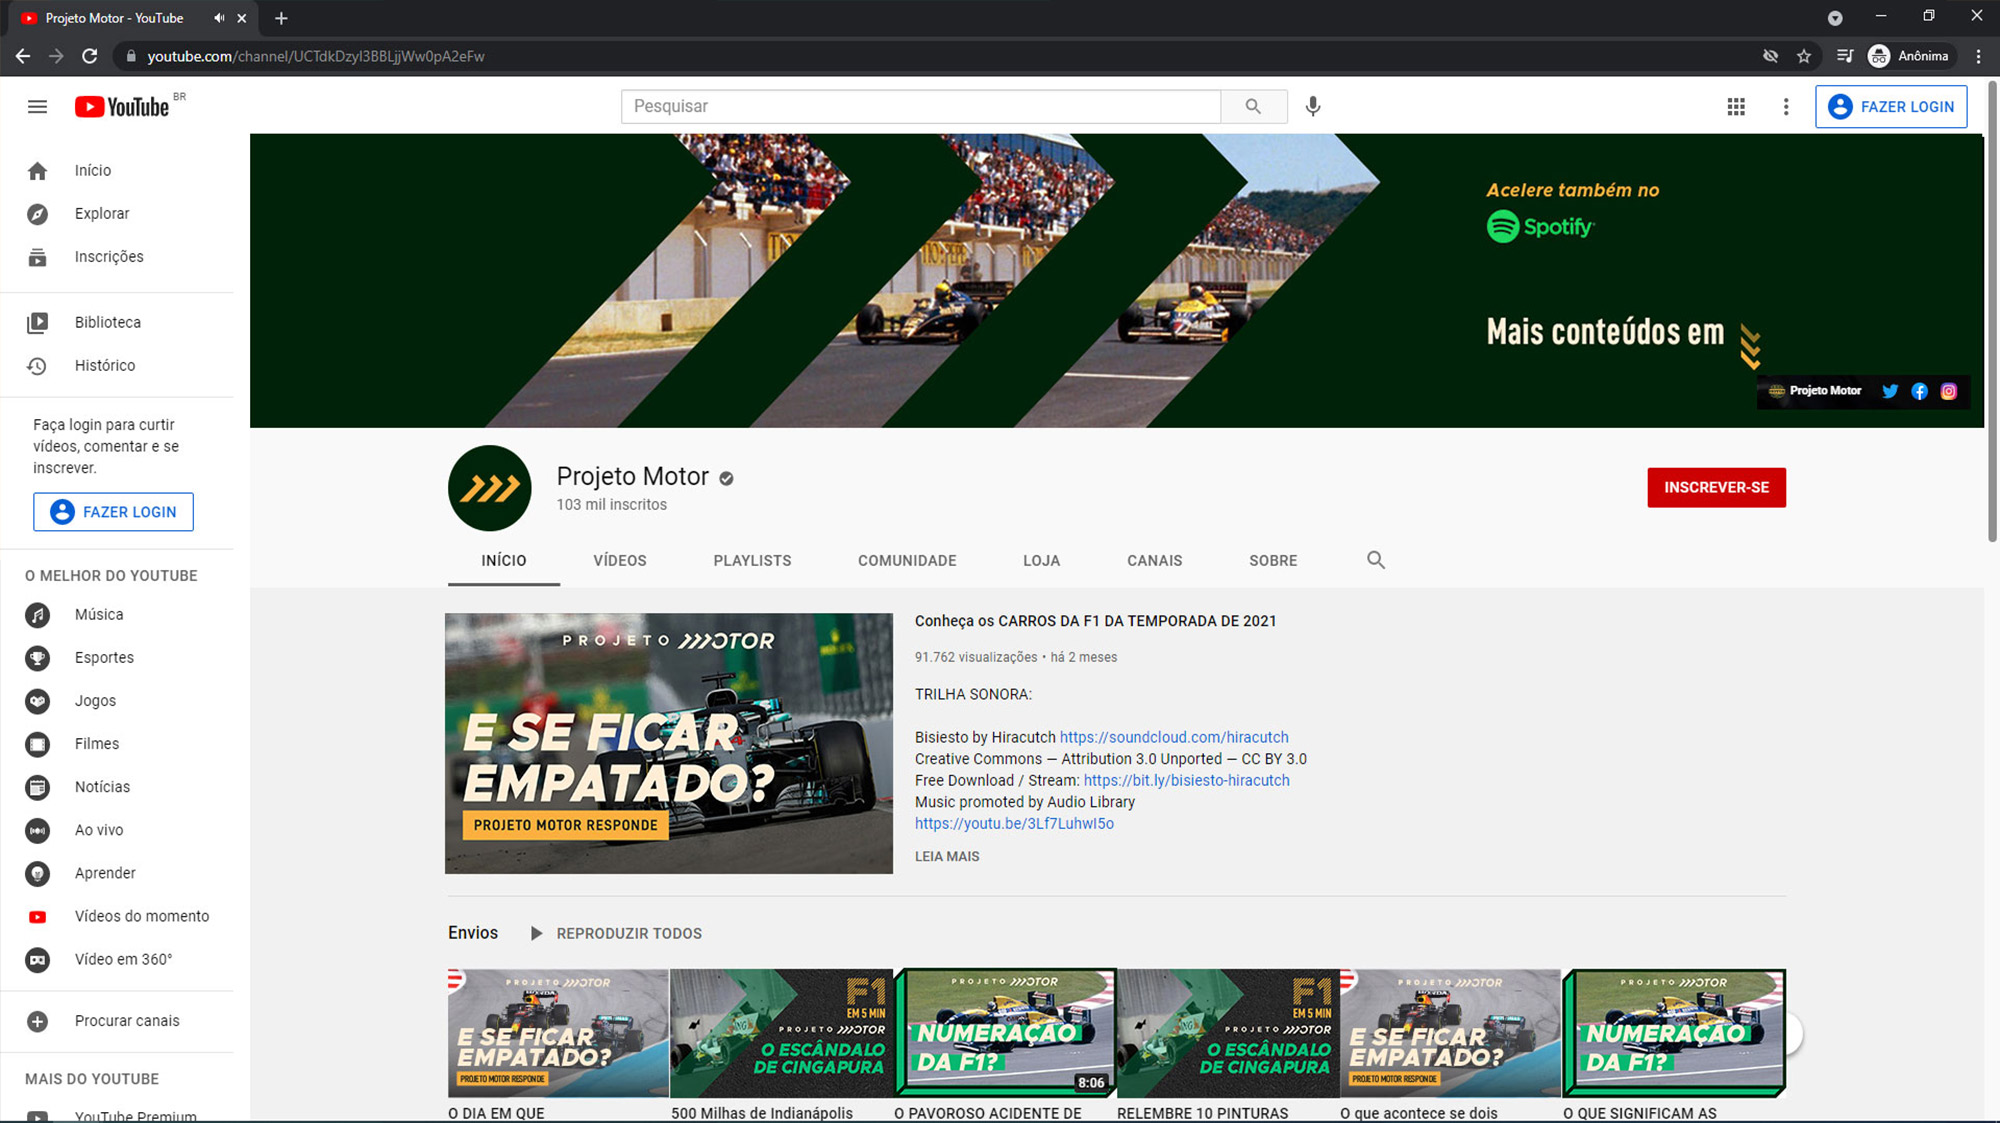The image size is (2000, 1123).
Task: Click FAZER LOGIN in sidebar
Action: (x=113, y=512)
